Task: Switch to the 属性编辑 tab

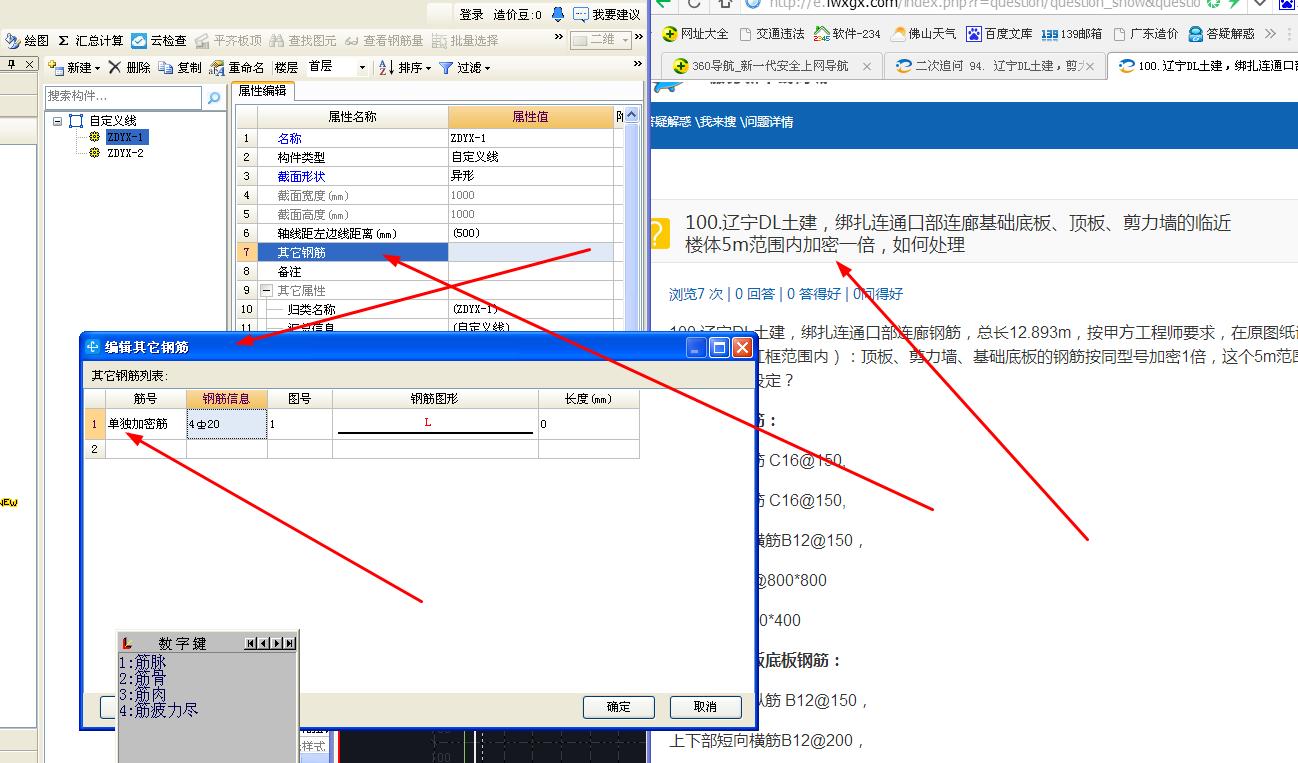Action: tap(261, 91)
